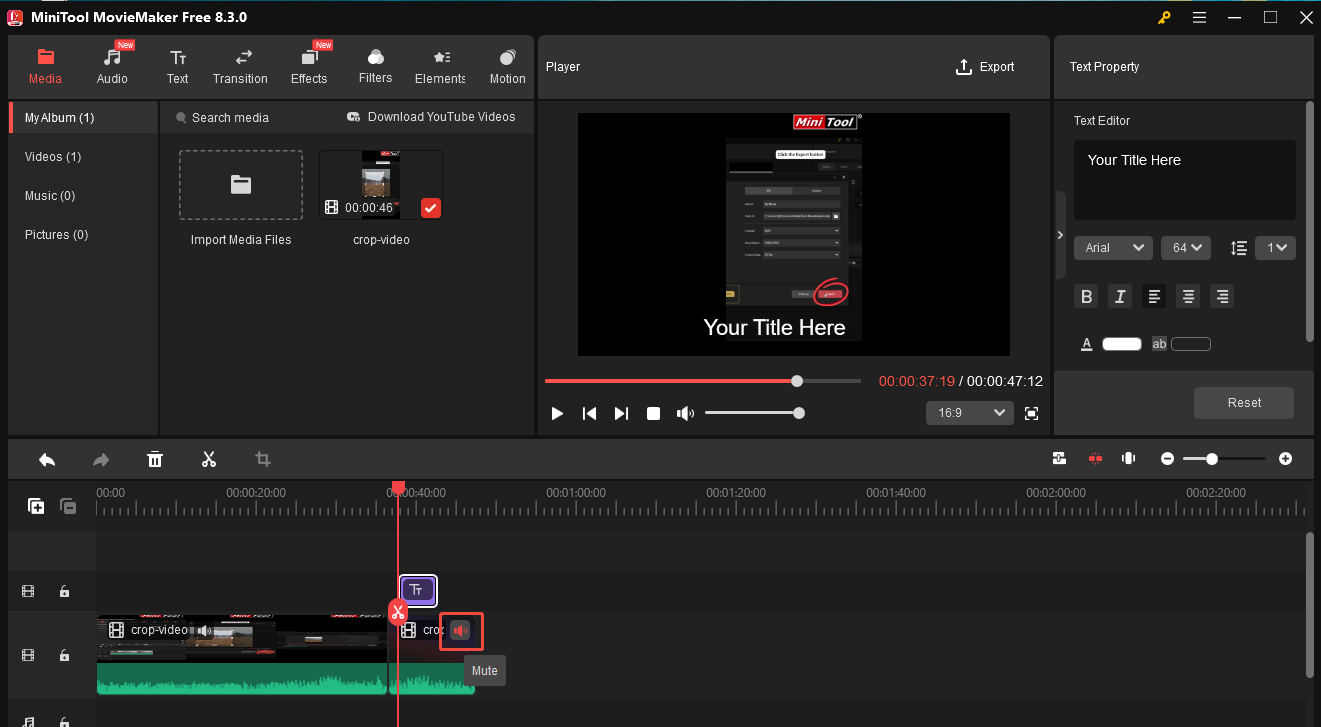Open the Text tab

[x=178, y=67]
